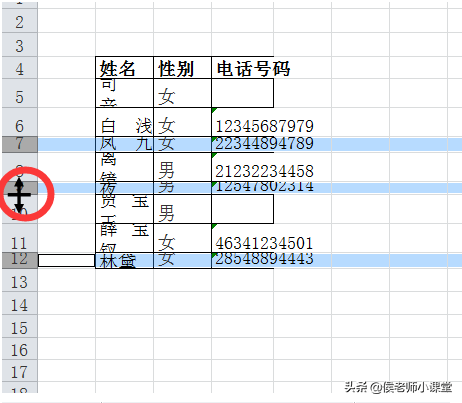This screenshot has height=403, width=462.
Task: Click the 男 gender cell in row 10
Action: click(182, 209)
